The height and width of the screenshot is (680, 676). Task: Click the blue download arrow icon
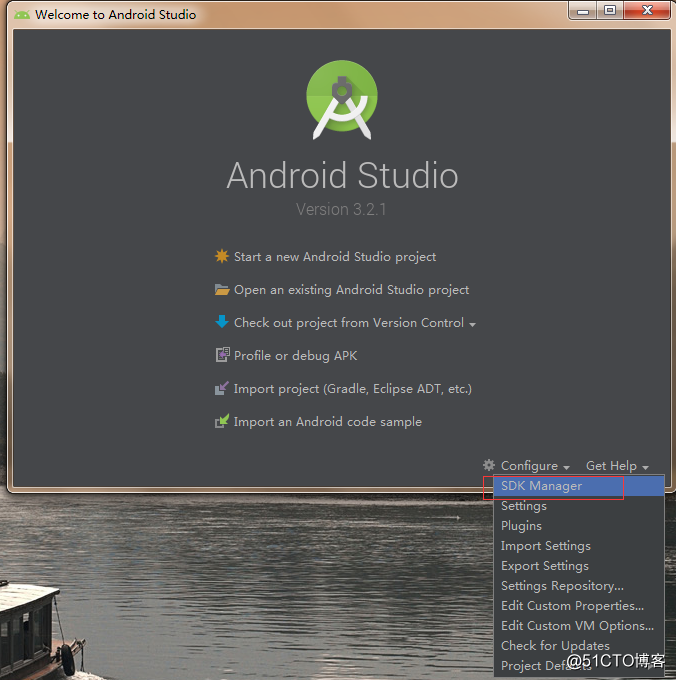[222, 322]
